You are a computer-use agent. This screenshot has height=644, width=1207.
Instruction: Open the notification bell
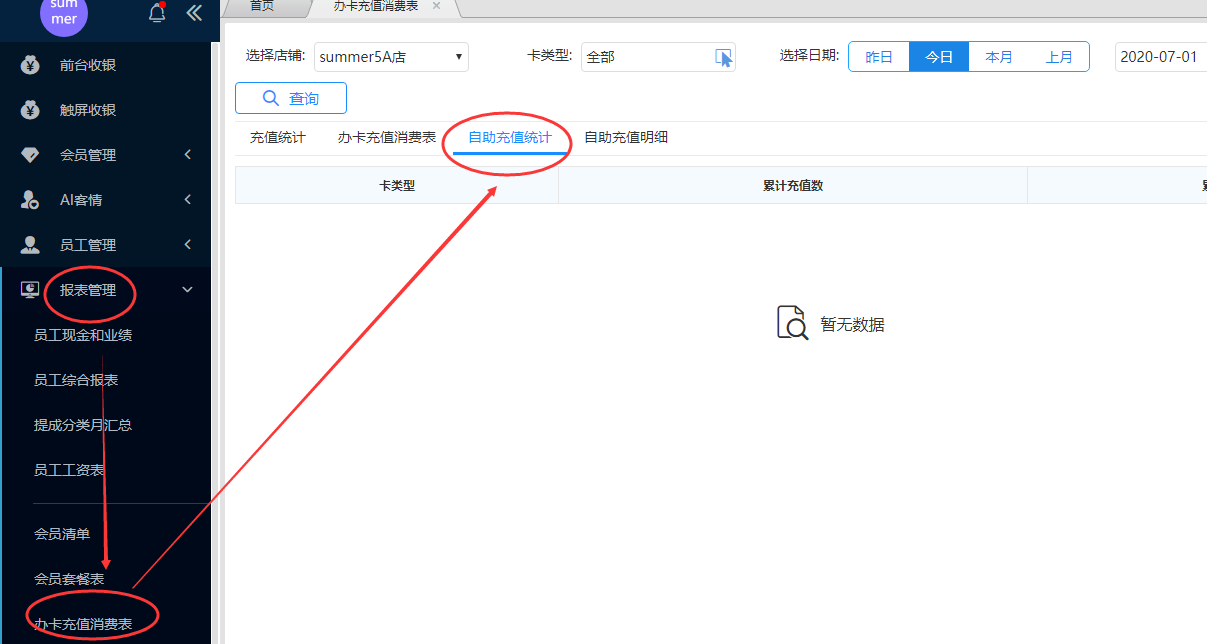coord(157,13)
